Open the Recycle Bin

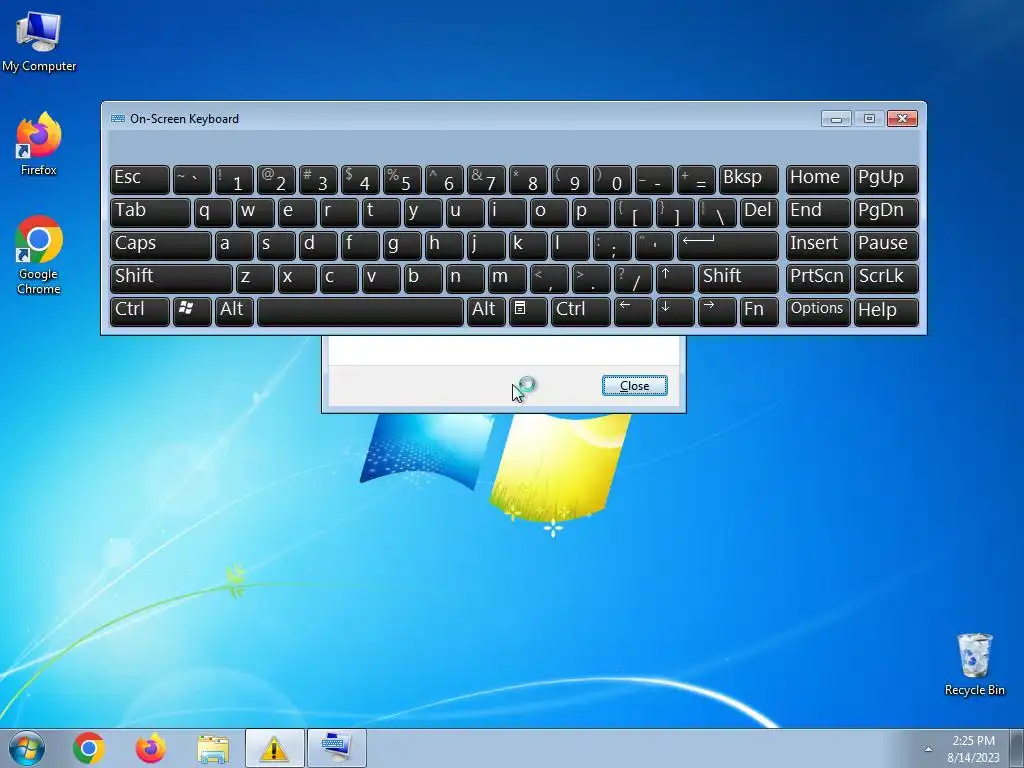click(x=974, y=664)
